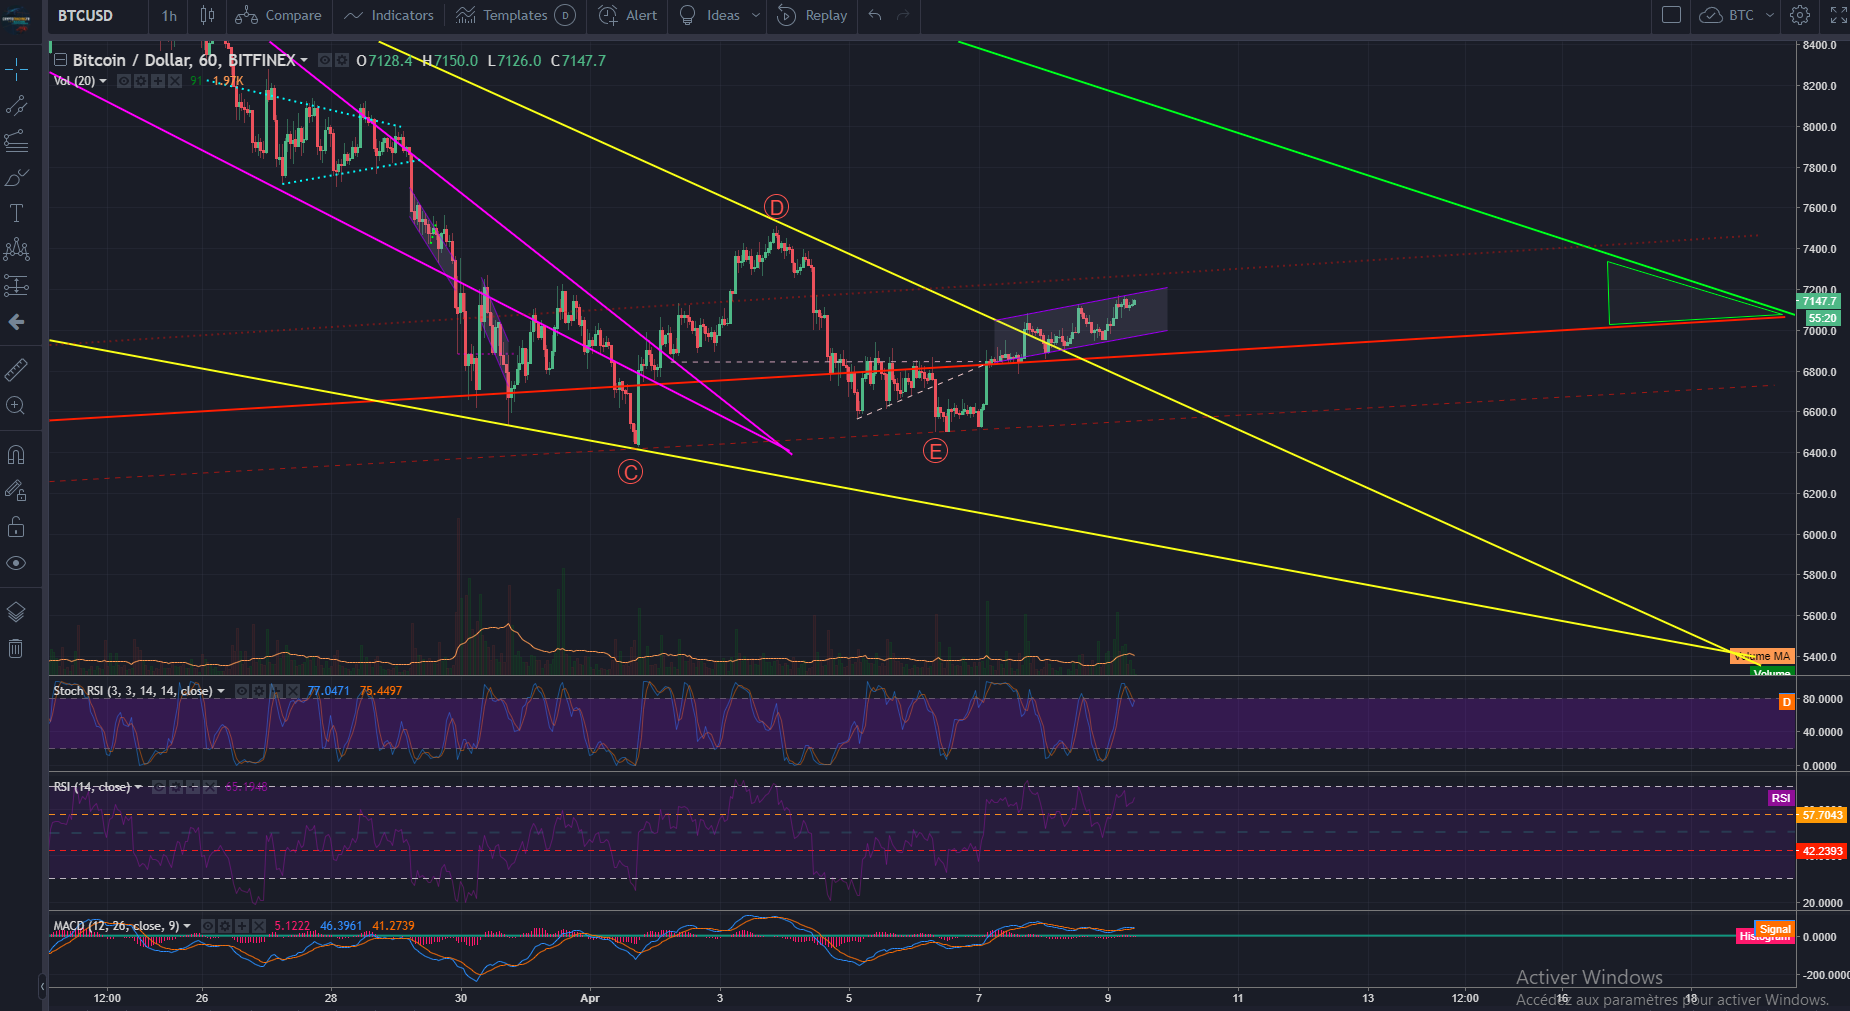Hide the RSI (14, close) indicator

click(159, 787)
